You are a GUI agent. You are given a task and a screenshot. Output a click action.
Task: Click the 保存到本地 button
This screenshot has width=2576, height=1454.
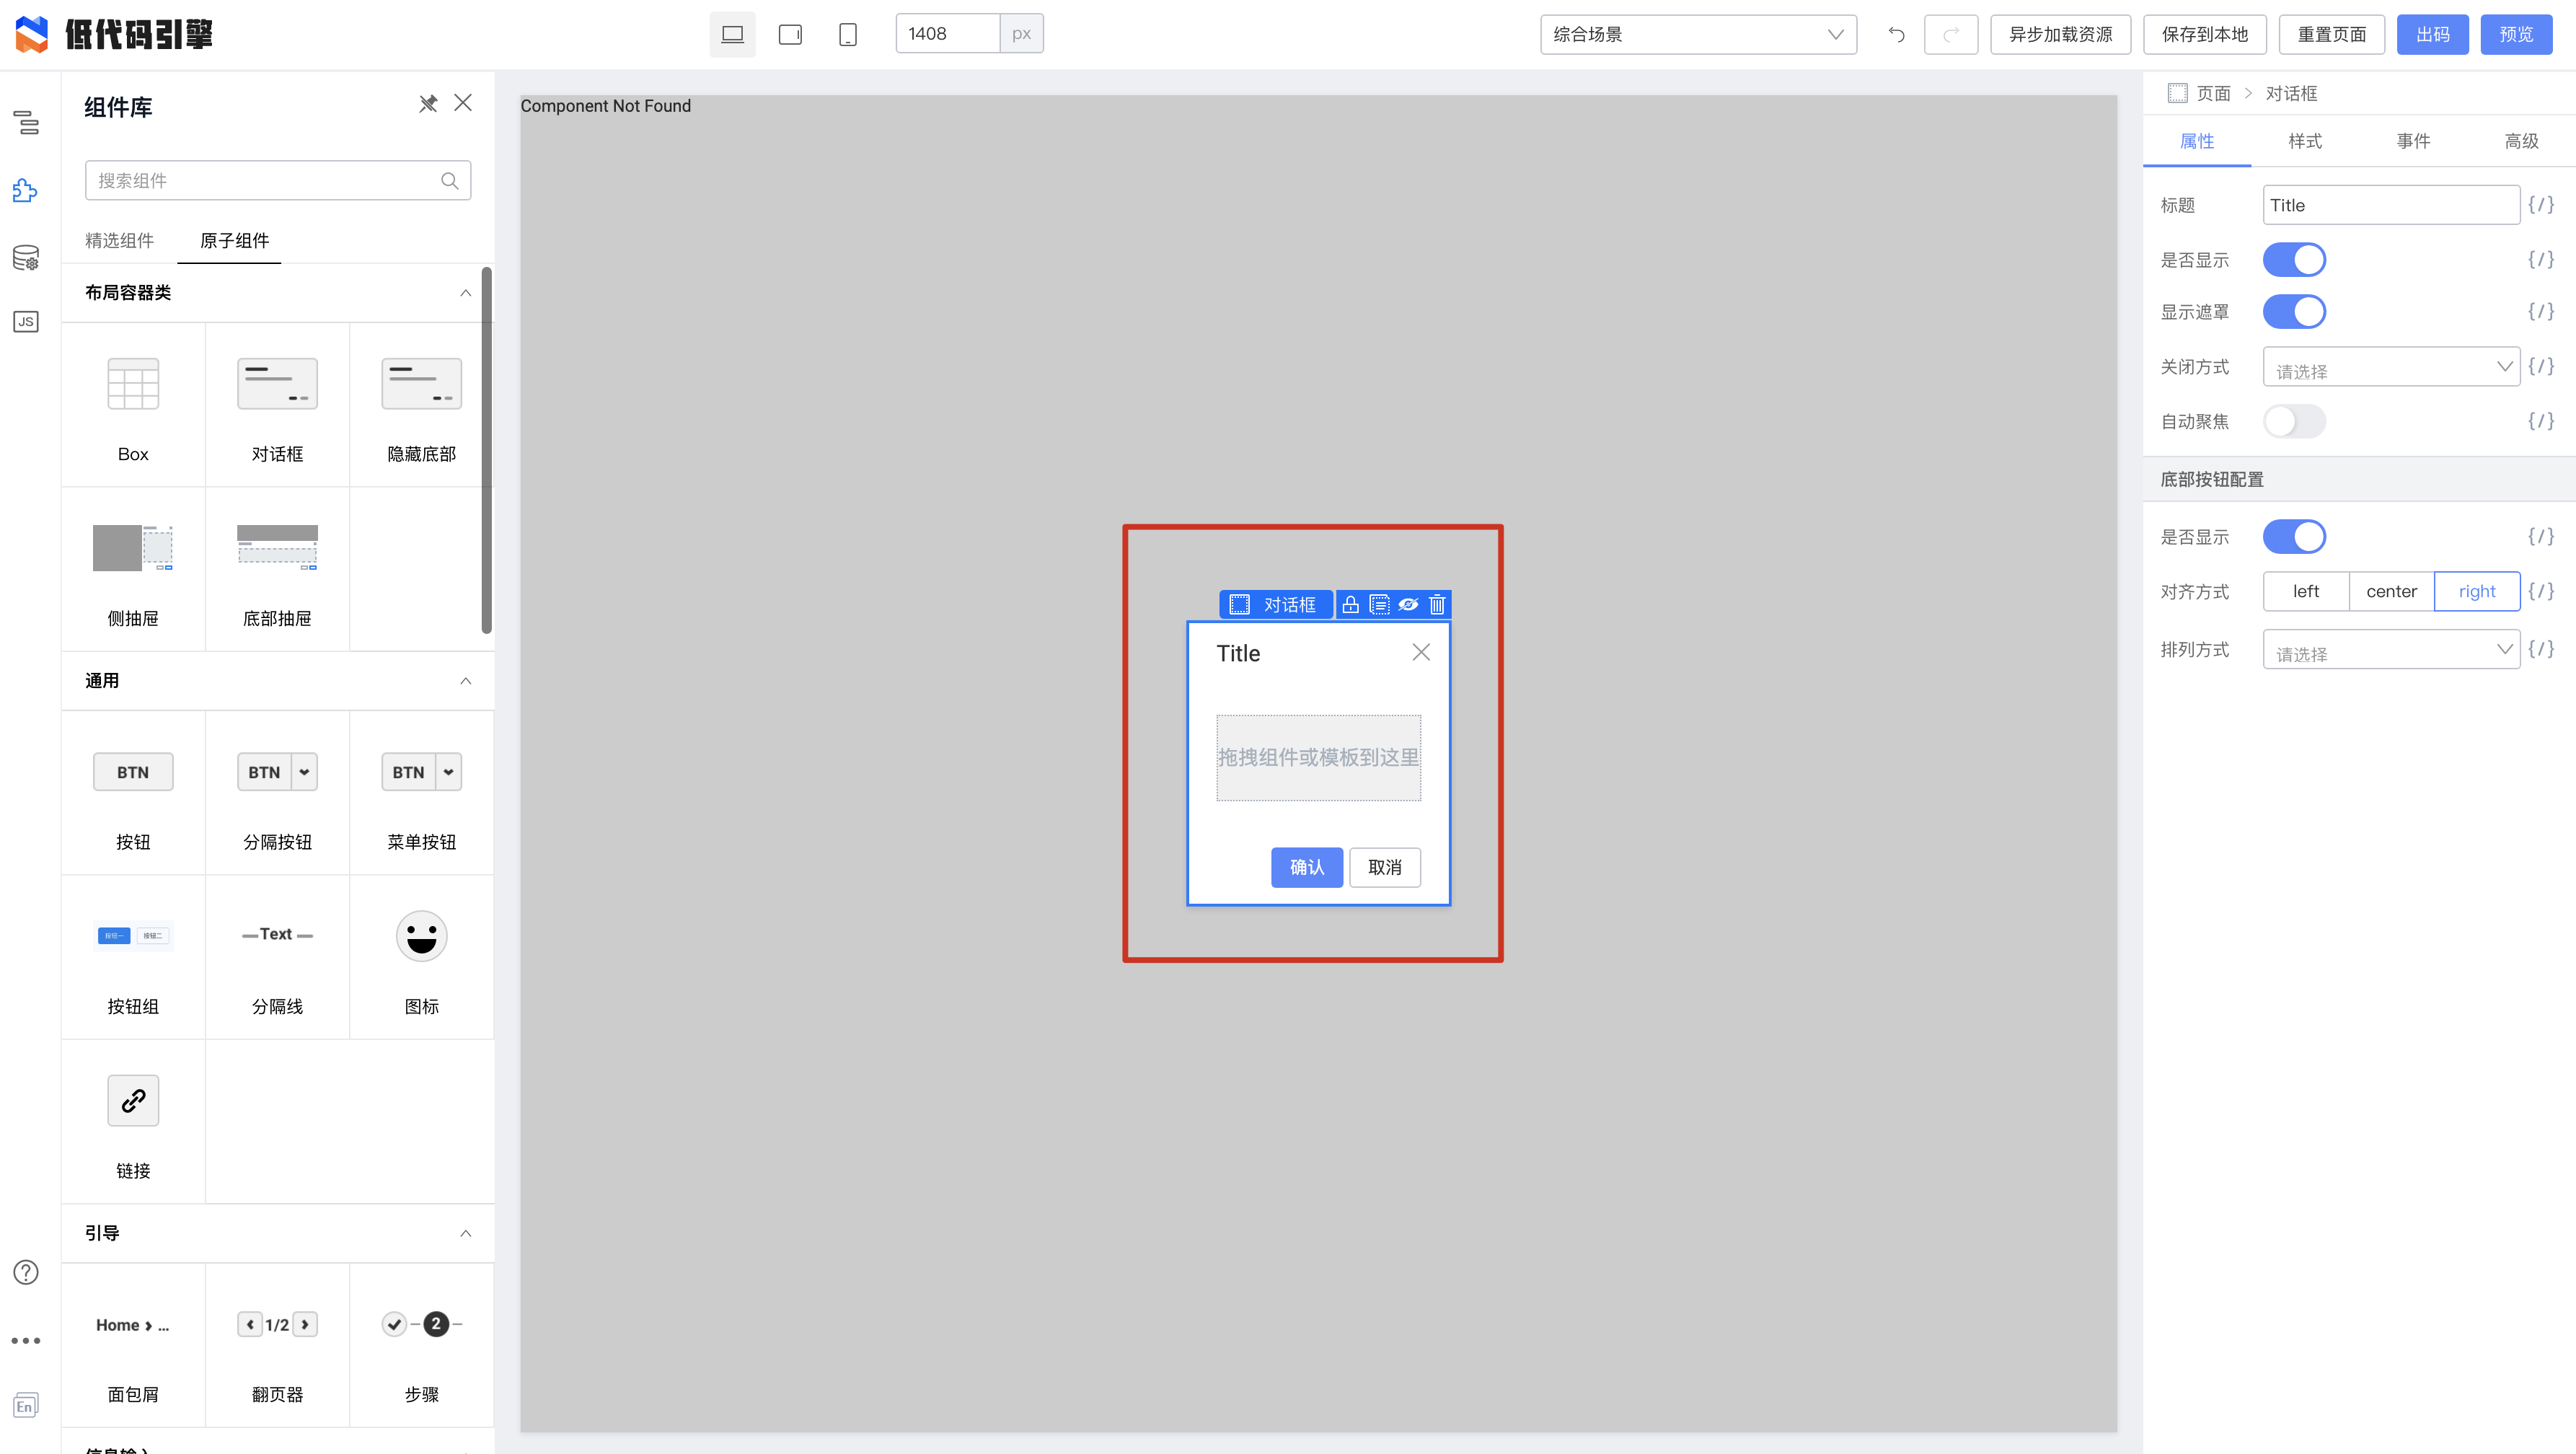pos(2204,34)
